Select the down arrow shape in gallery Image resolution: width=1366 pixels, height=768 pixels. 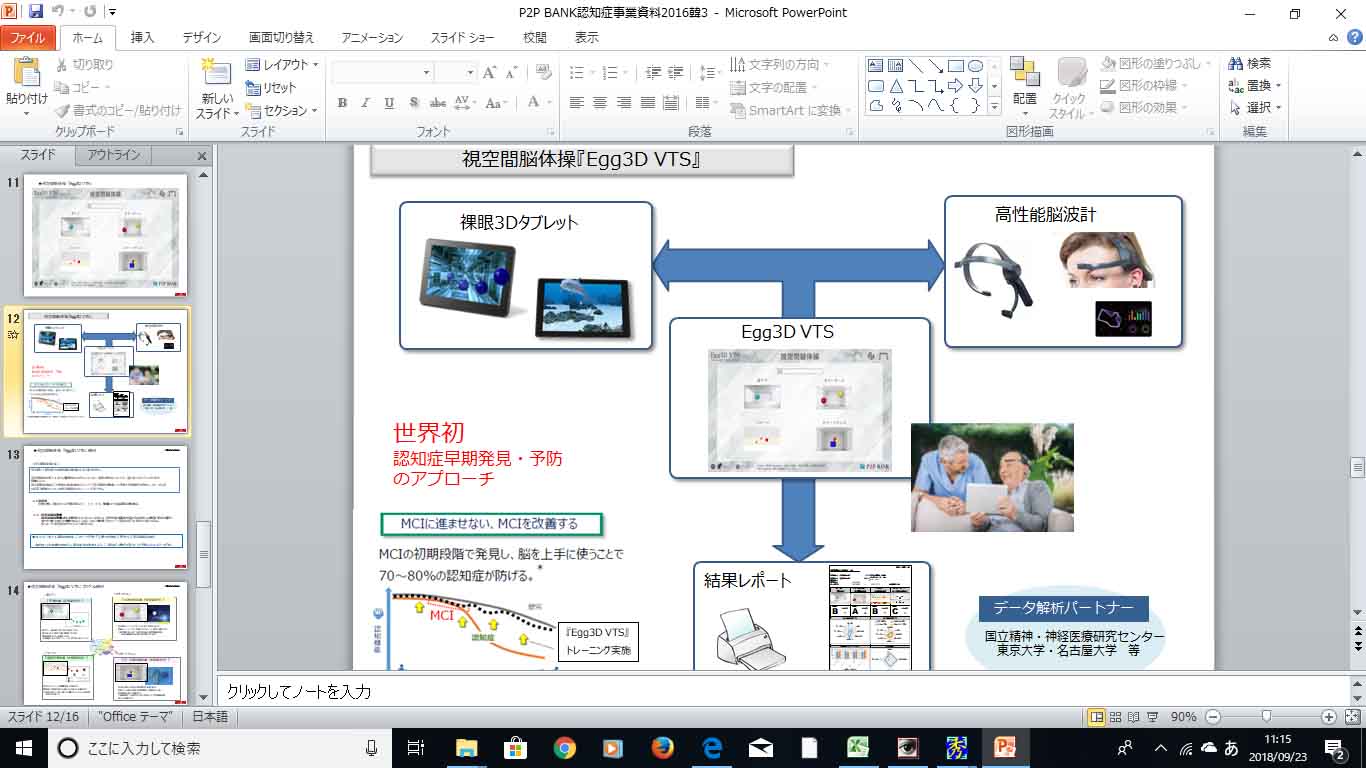tap(975, 86)
